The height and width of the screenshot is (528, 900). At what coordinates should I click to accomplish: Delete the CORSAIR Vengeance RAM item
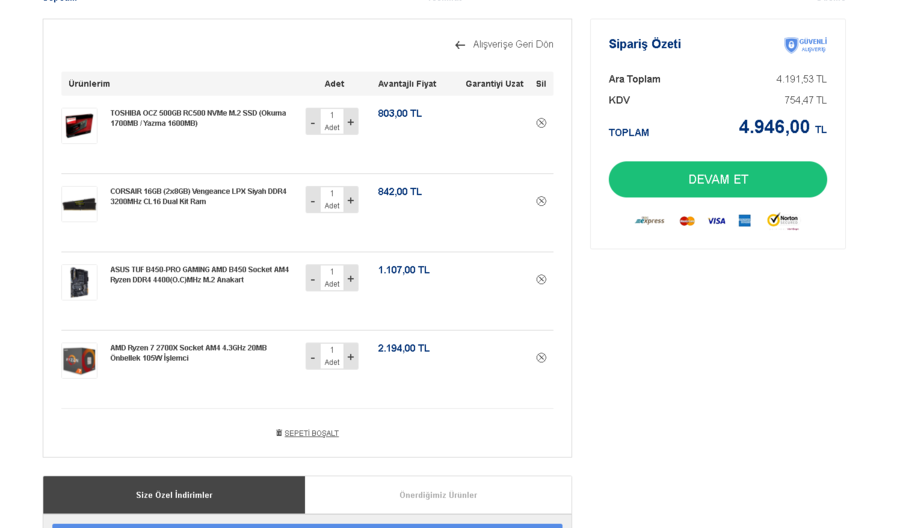point(541,201)
